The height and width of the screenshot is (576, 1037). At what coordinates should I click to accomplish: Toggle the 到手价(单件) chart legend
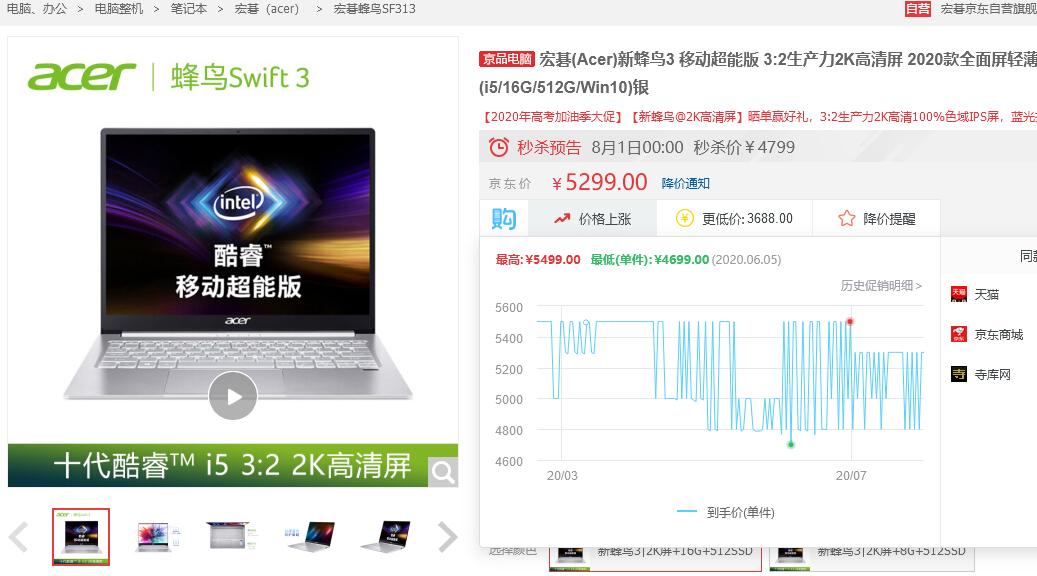pos(726,513)
